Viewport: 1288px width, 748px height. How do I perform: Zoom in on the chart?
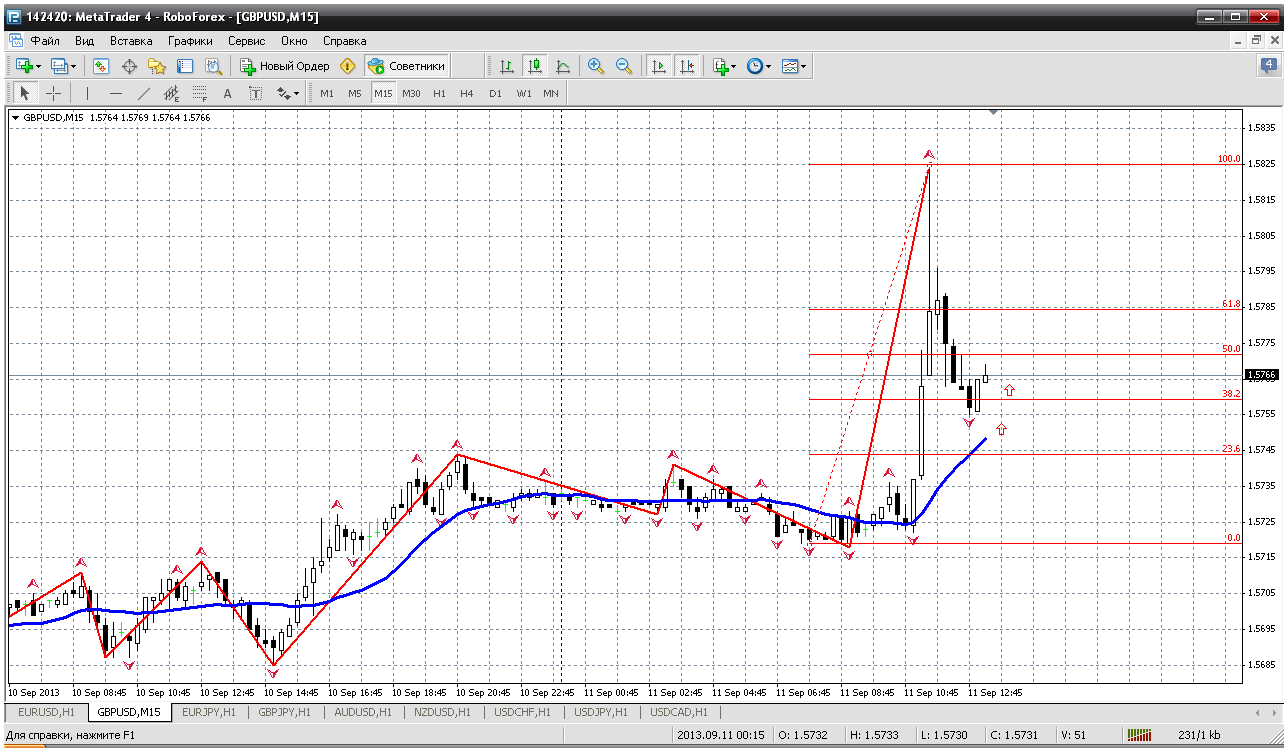[x=596, y=66]
